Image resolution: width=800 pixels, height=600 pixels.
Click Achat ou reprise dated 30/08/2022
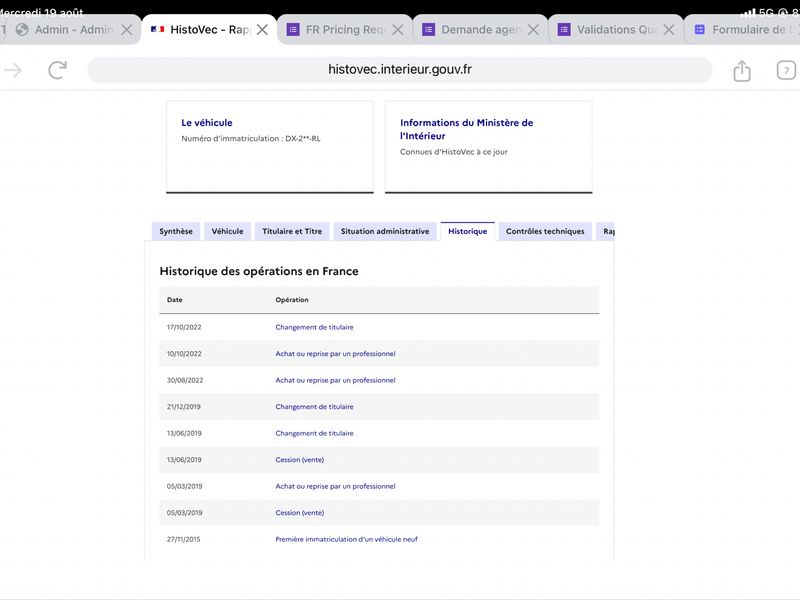coord(335,380)
